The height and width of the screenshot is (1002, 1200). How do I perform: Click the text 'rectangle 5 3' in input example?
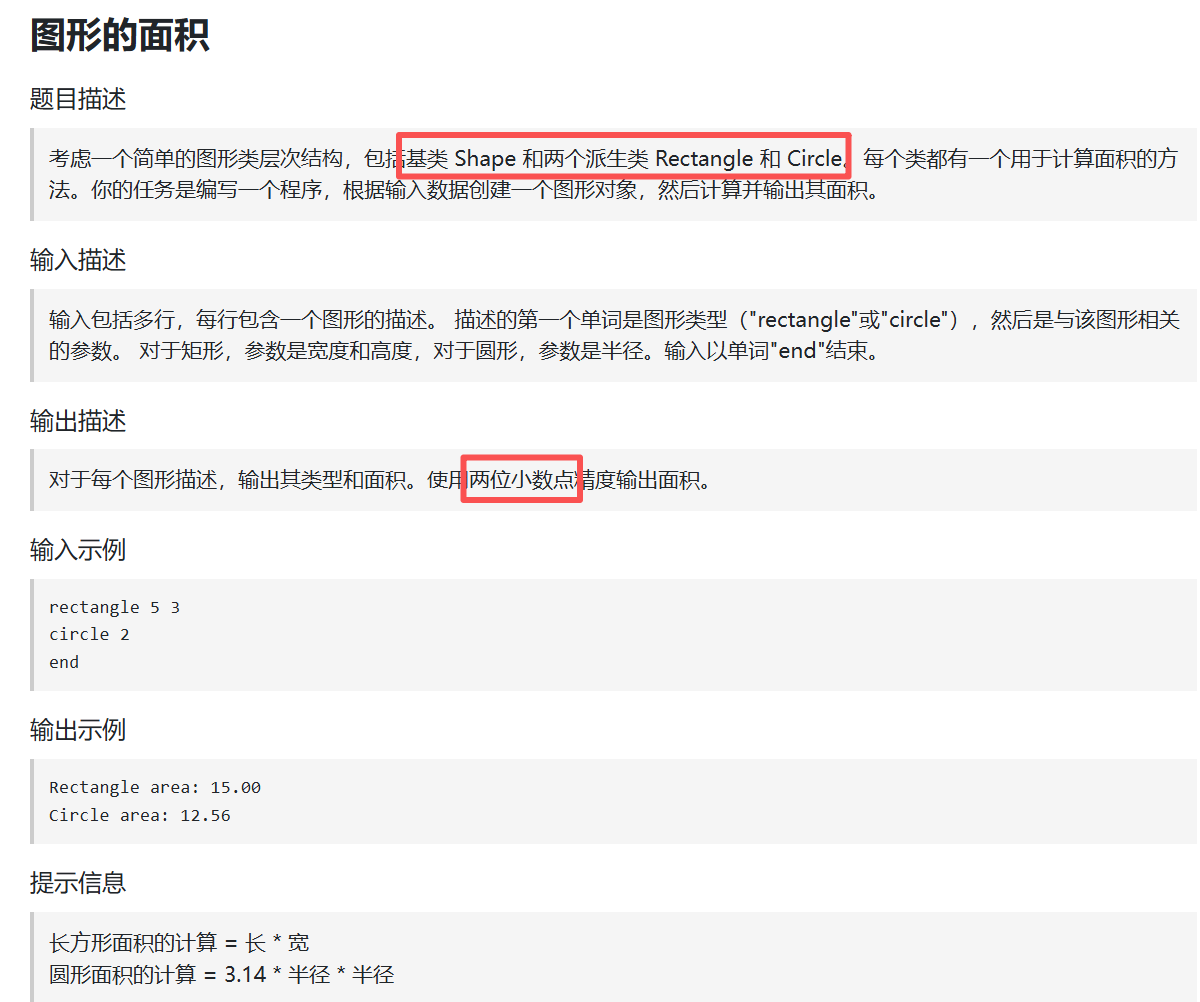point(114,607)
